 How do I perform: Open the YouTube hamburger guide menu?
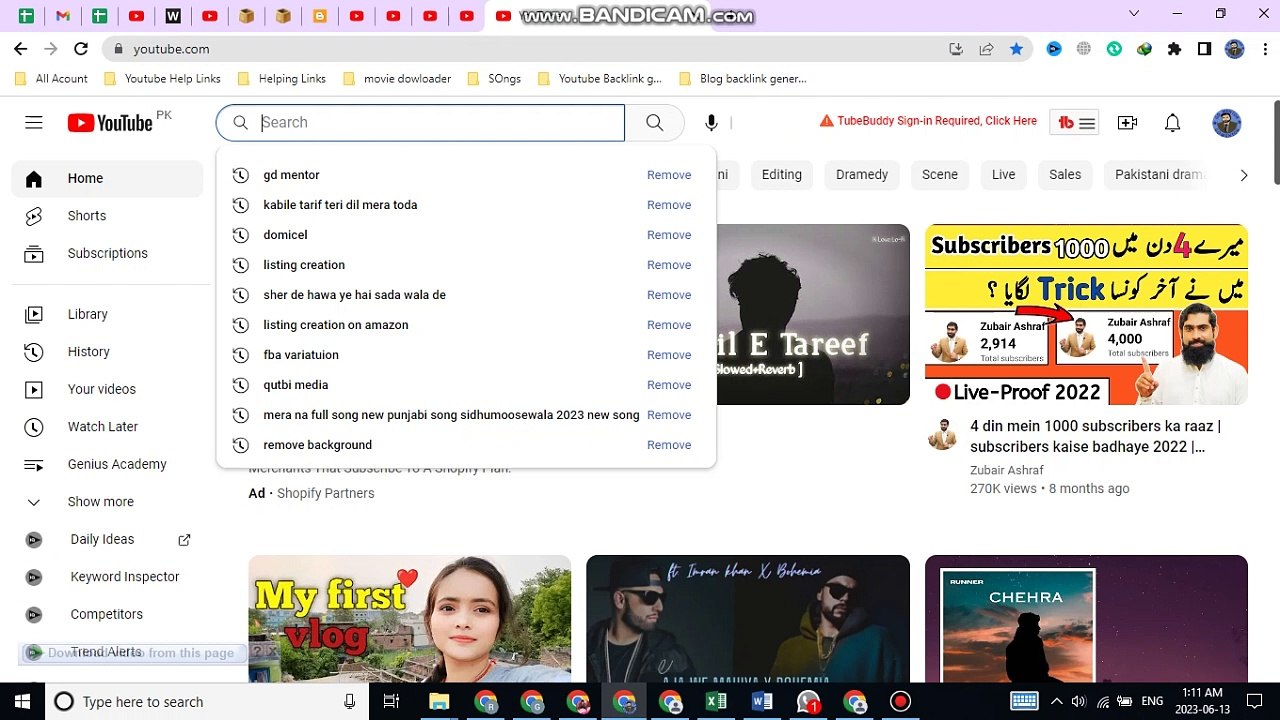coord(34,122)
